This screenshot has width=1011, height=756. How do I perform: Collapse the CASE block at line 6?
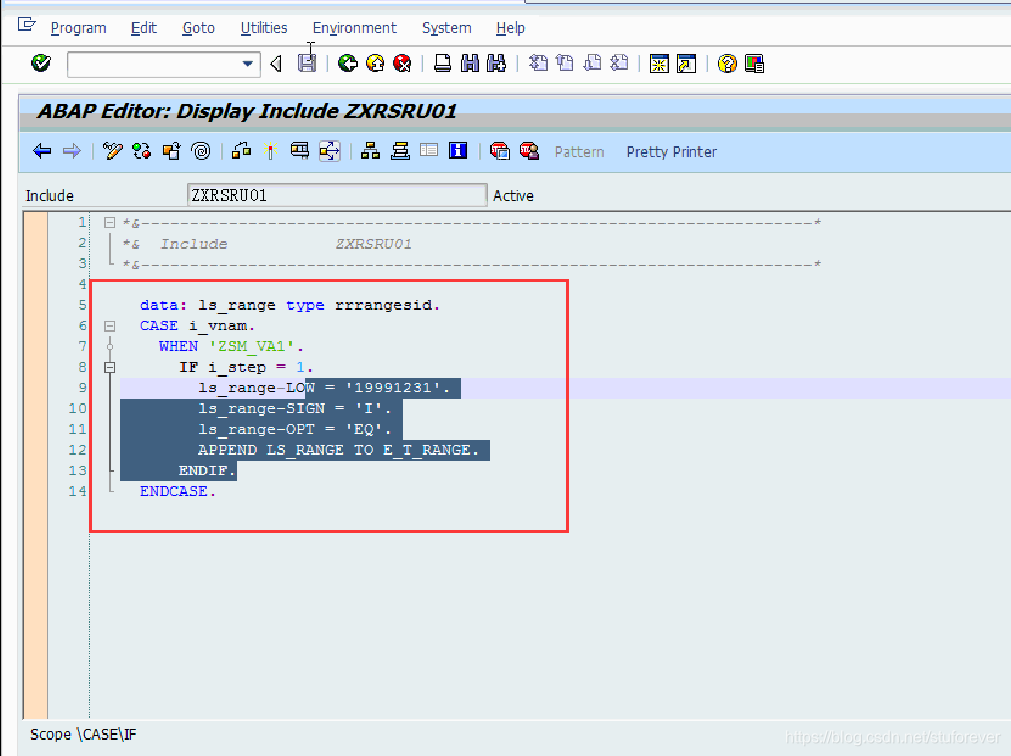pos(110,326)
